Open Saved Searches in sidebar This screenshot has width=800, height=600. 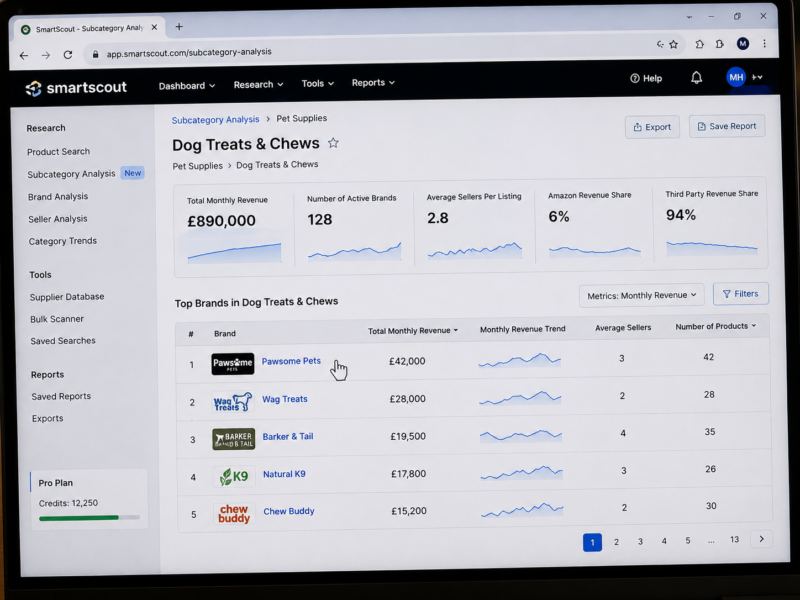63,341
